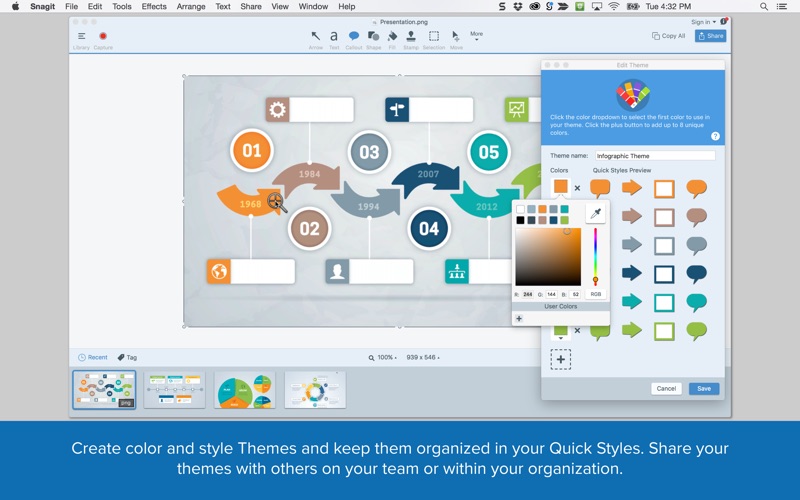800x500 pixels.
Task: Open the orange theme color dropdown
Action: point(561,188)
